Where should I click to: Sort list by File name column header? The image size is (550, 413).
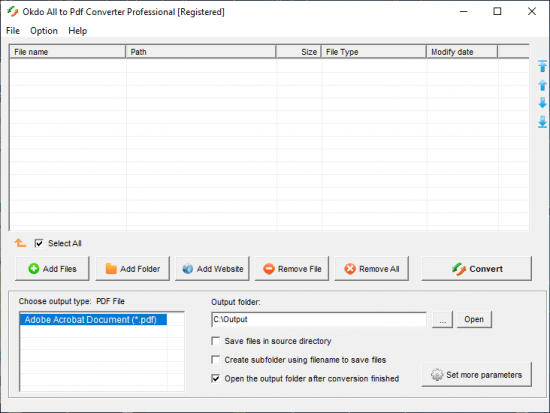click(67, 52)
